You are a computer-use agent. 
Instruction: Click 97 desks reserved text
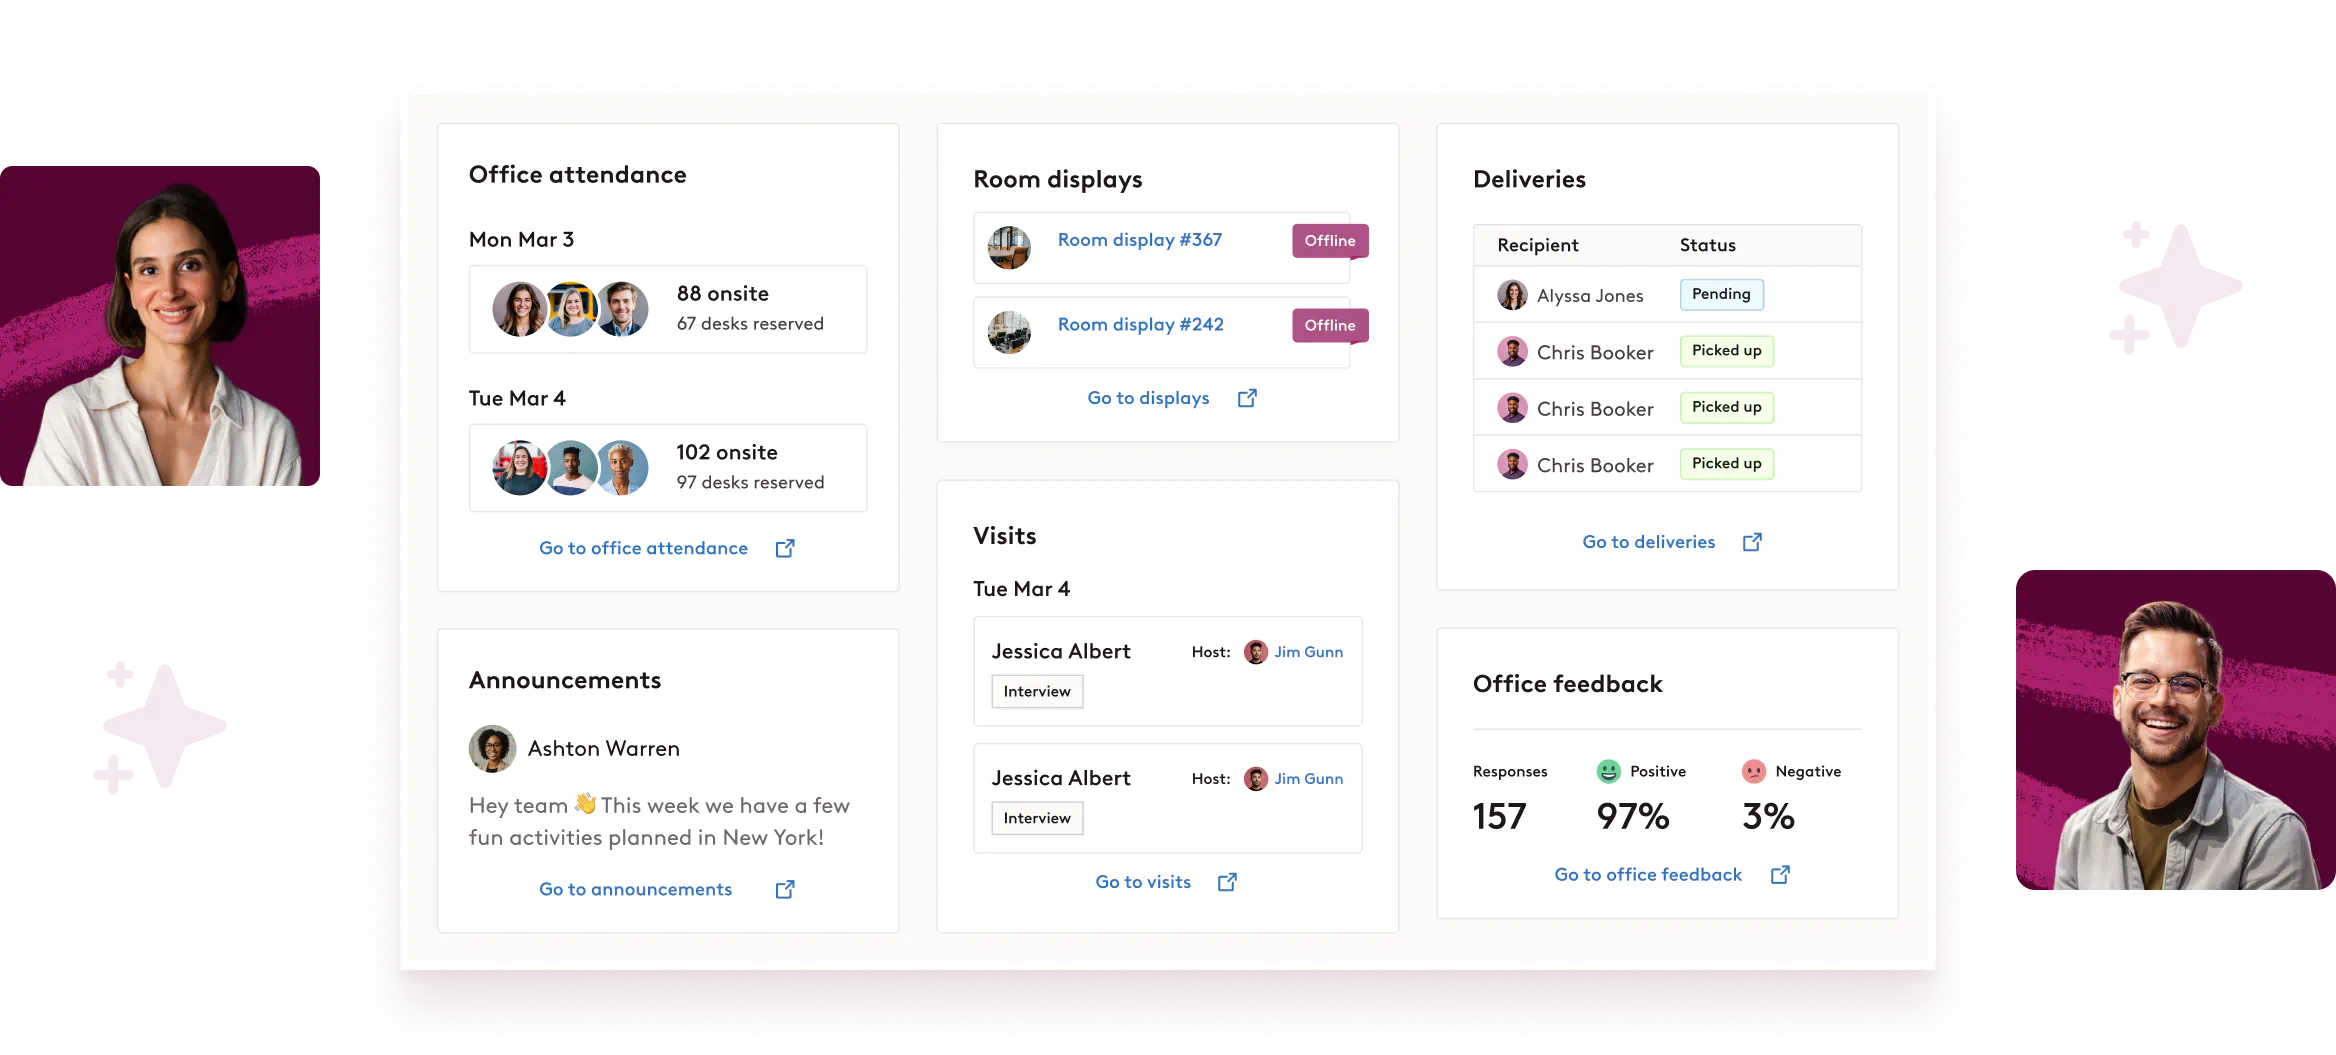pyautogui.click(x=750, y=483)
